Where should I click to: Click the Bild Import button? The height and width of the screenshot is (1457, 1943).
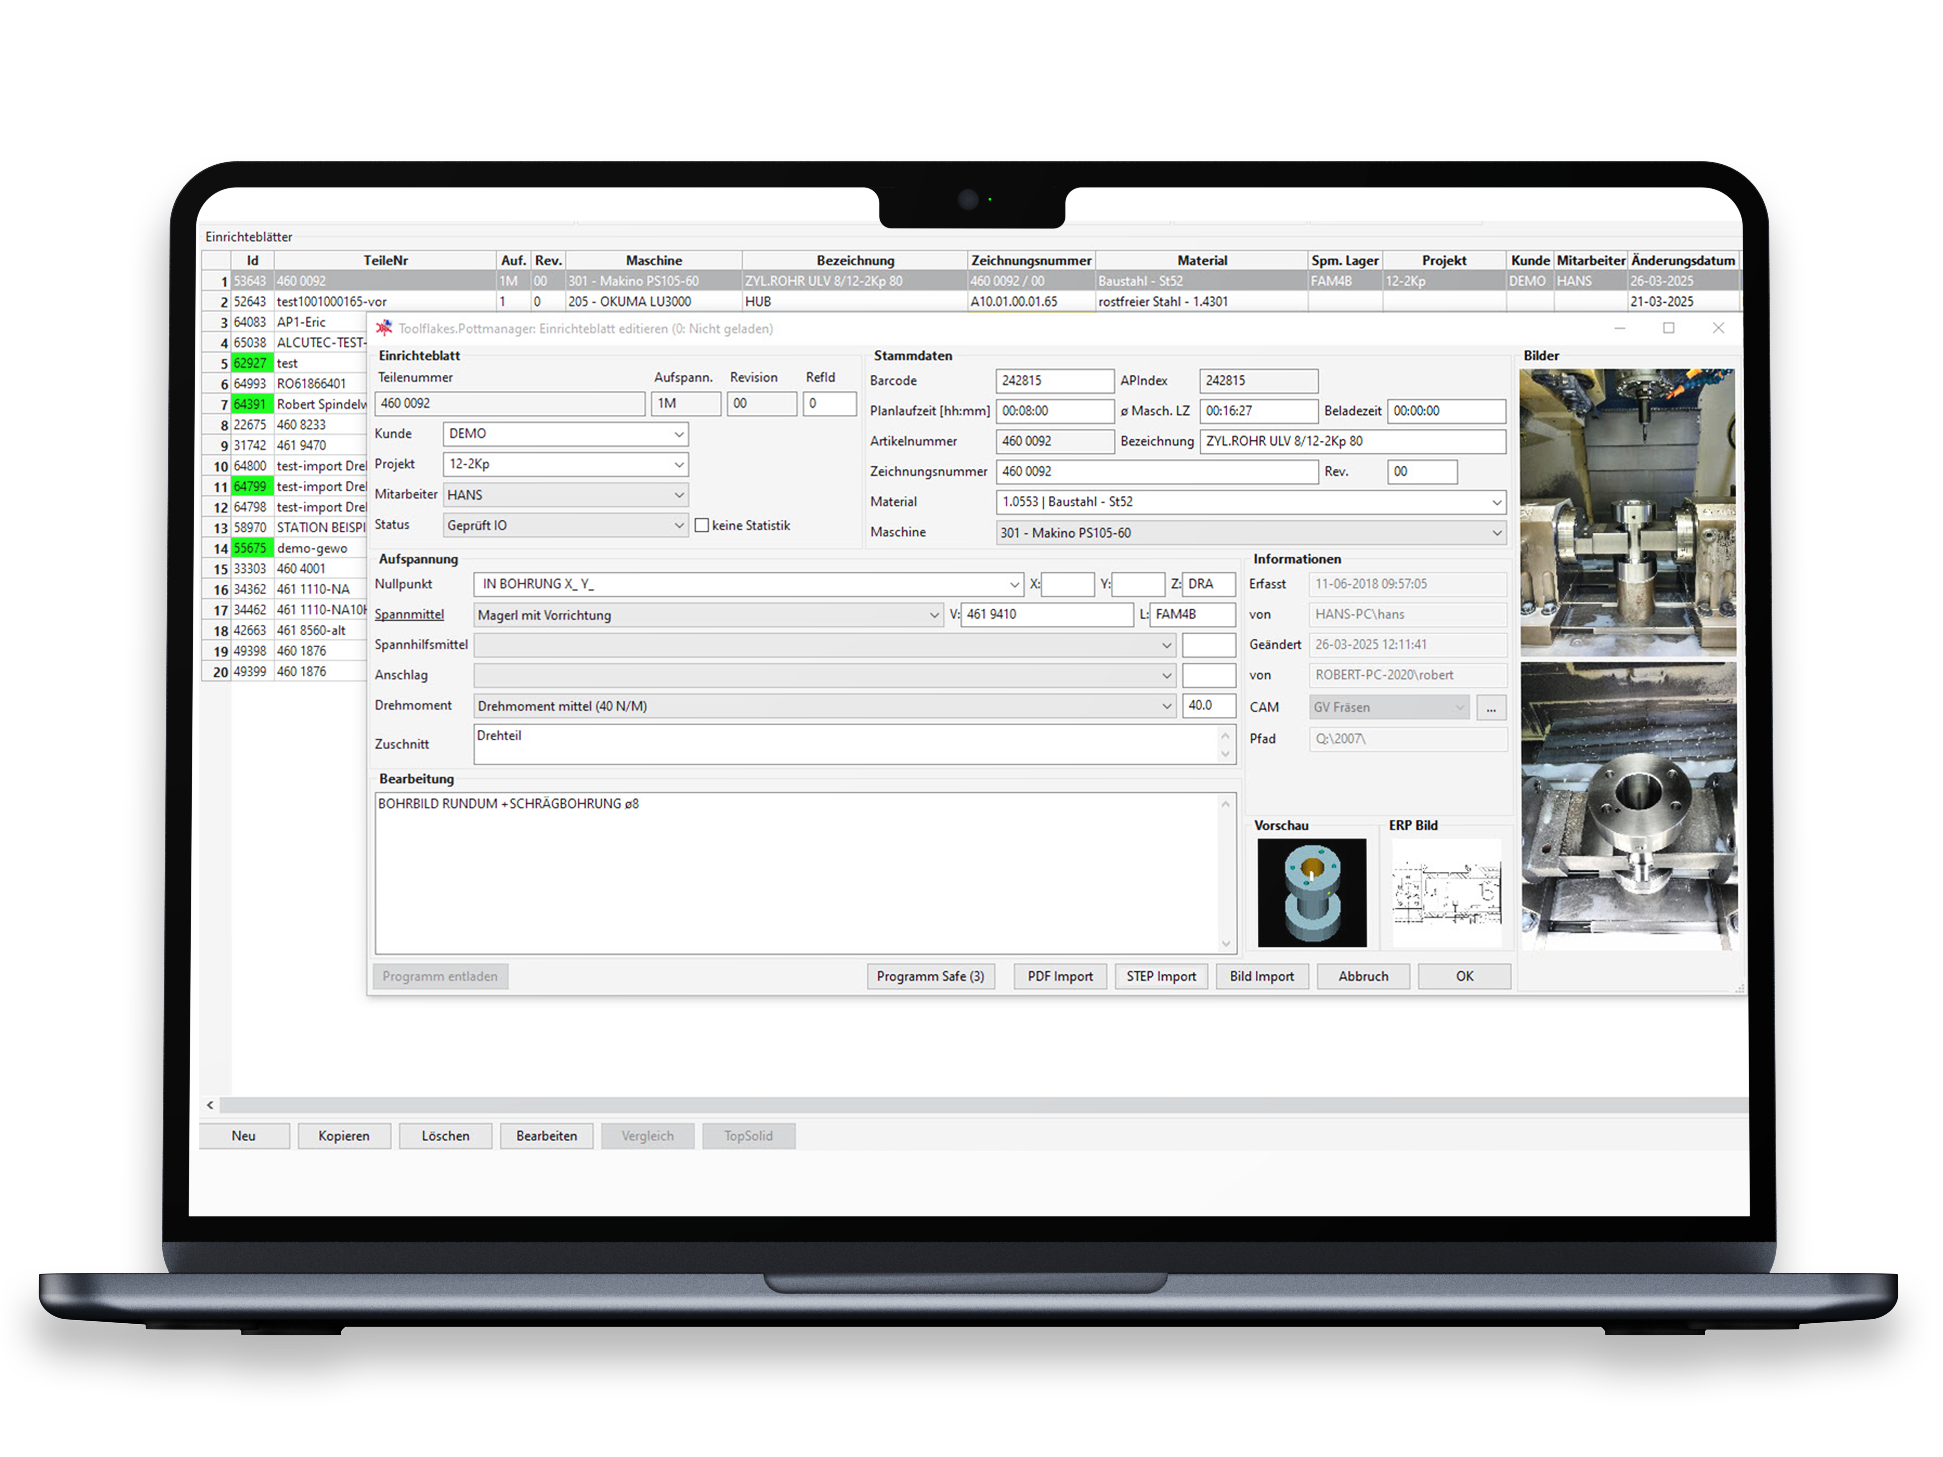tap(1262, 976)
